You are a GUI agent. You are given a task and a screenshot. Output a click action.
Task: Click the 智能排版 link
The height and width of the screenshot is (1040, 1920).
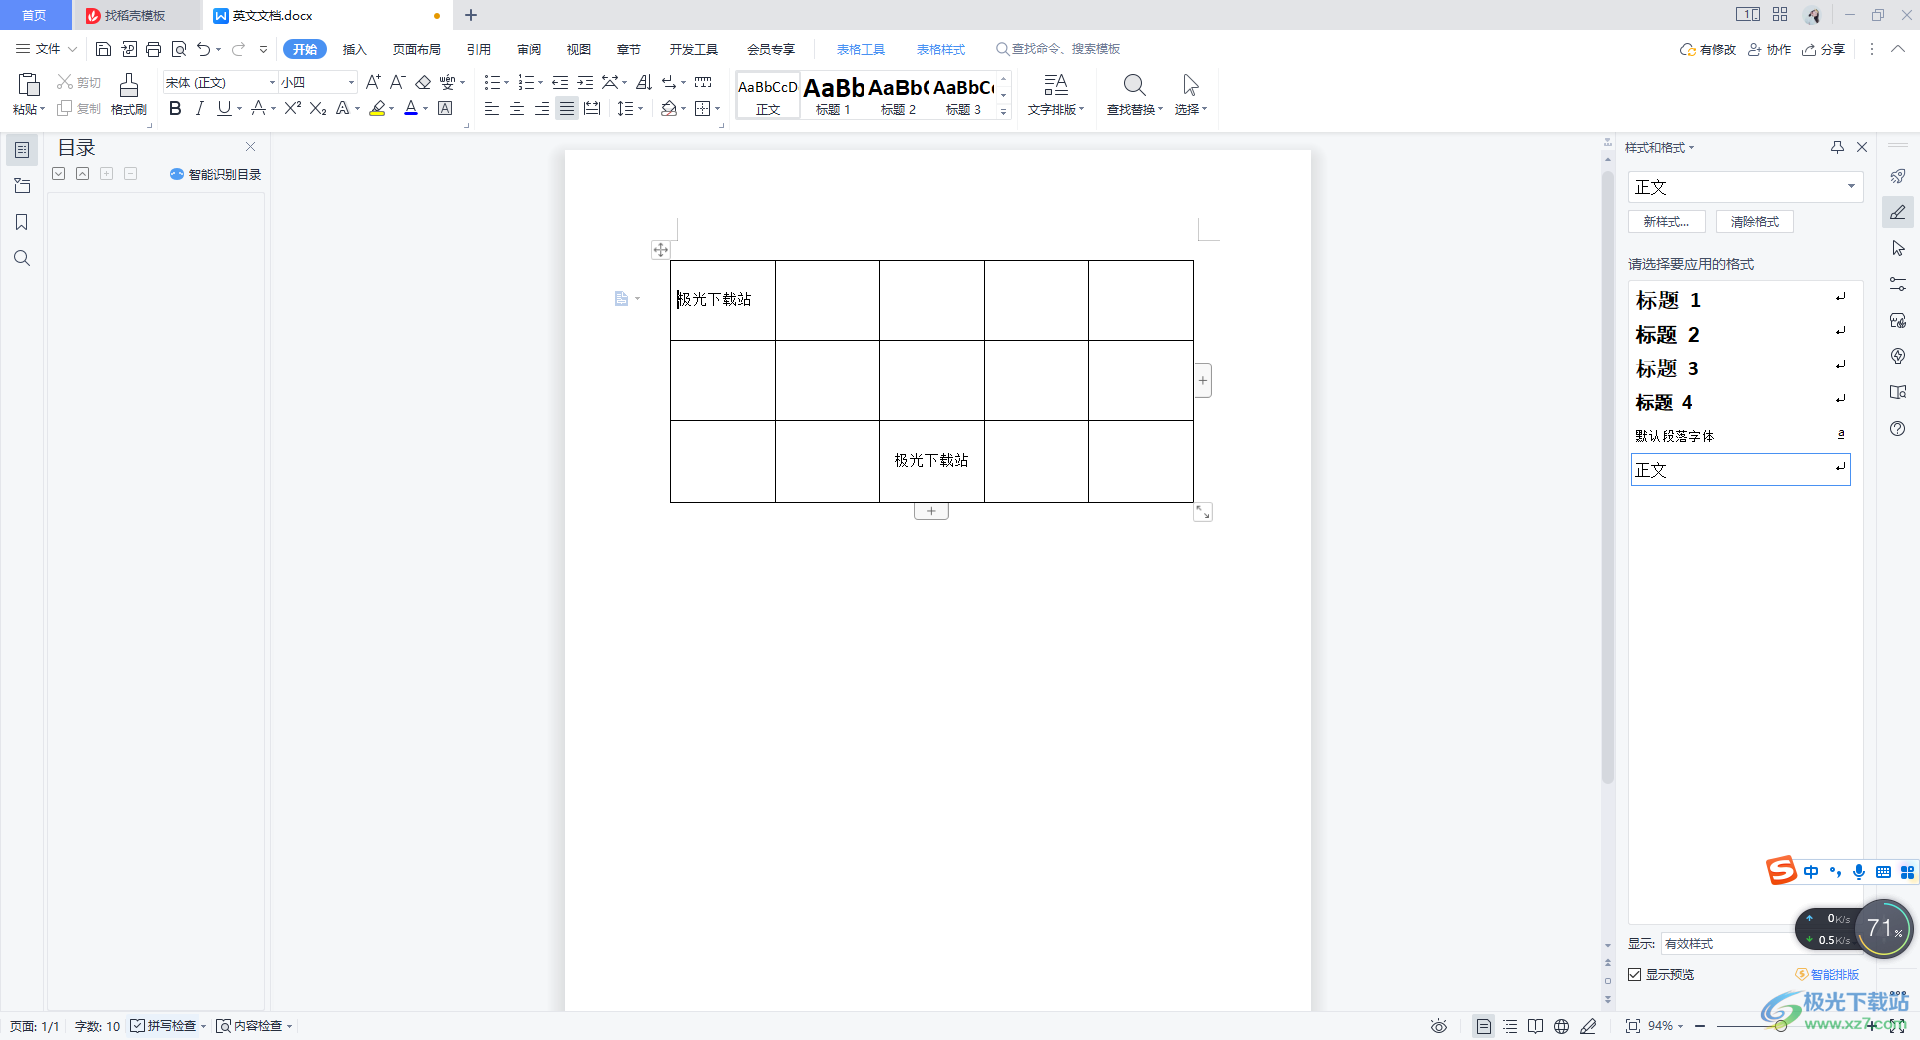tap(1827, 974)
